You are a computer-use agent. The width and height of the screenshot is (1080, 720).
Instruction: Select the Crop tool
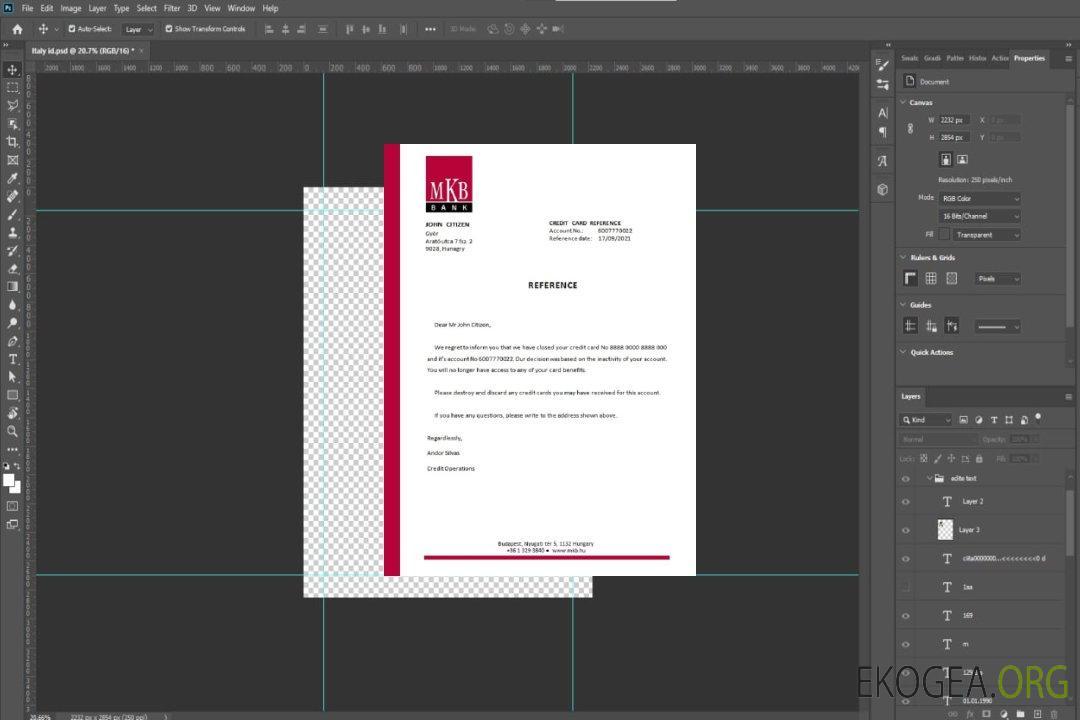(12, 141)
